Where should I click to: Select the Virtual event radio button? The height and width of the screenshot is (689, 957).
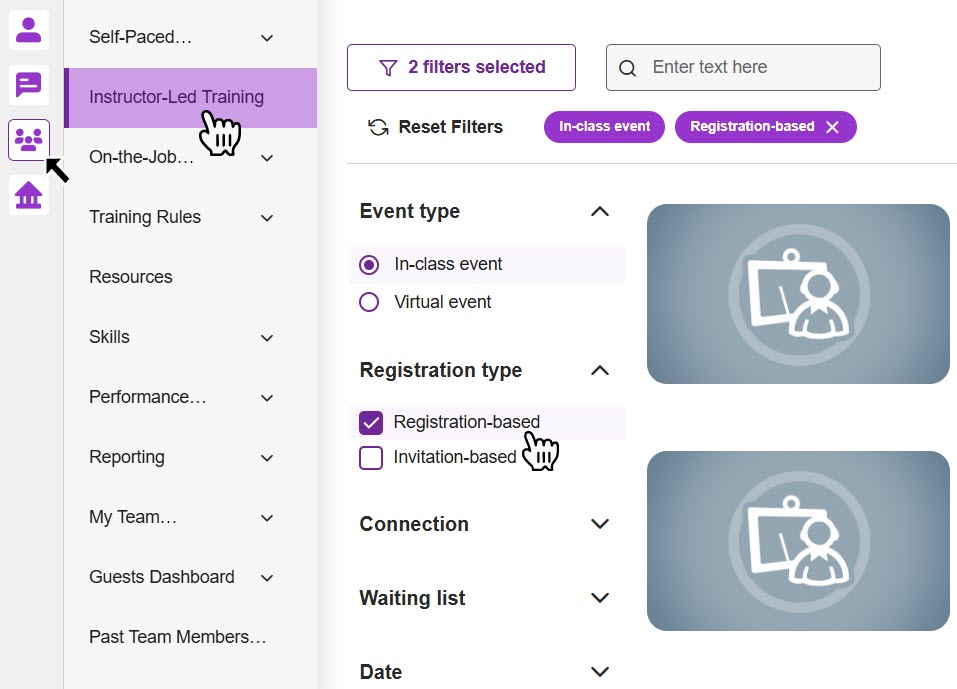point(369,302)
